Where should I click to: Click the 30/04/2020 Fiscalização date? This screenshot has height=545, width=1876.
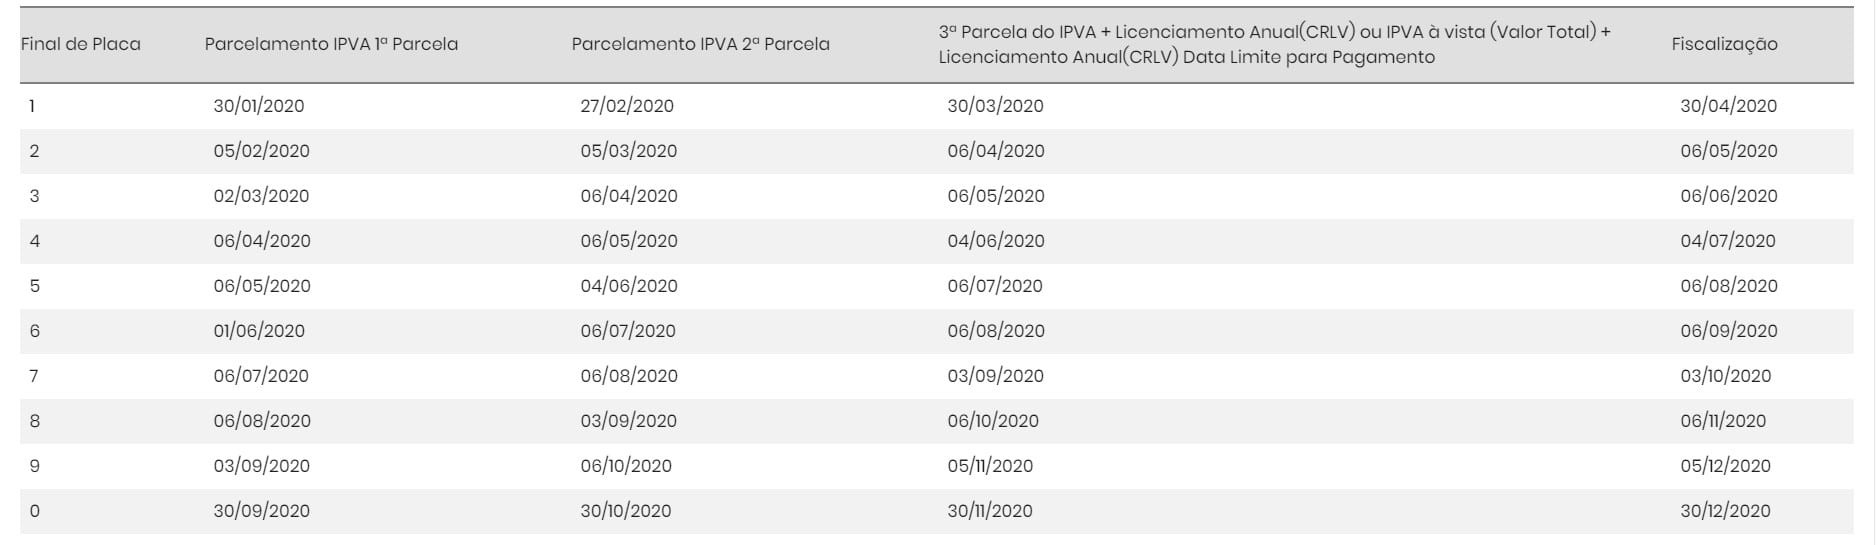[x=1728, y=106]
